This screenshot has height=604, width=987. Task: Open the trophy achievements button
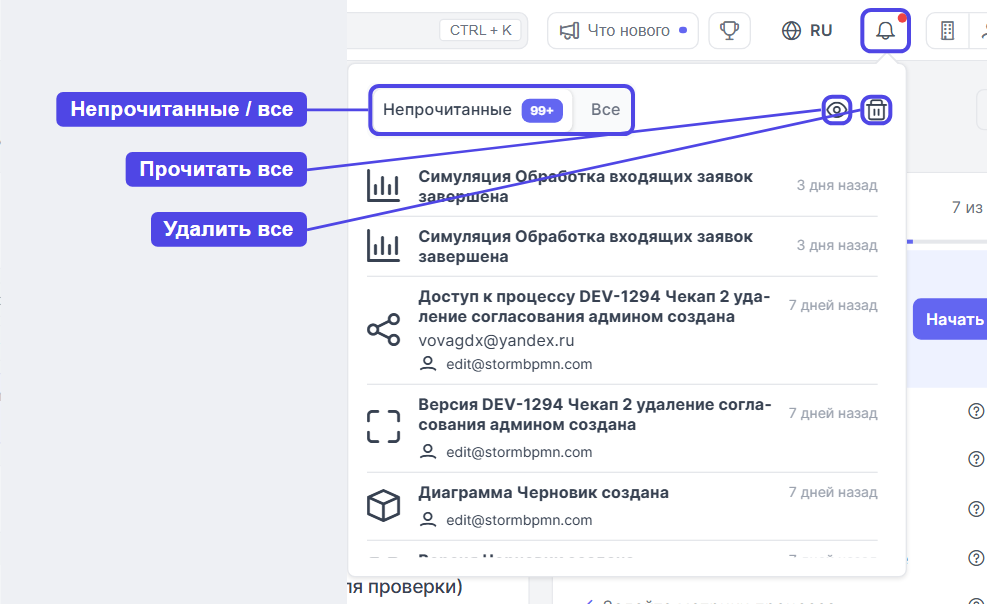729,30
